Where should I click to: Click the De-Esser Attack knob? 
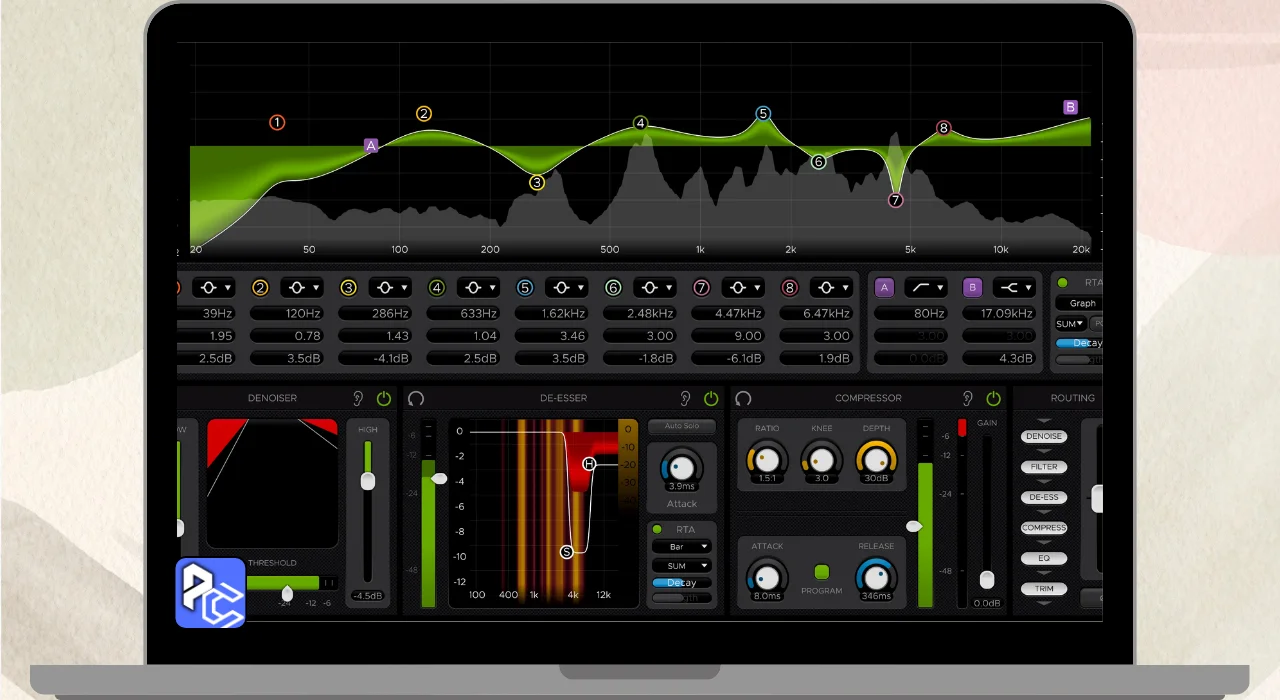[x=681, y=466]
